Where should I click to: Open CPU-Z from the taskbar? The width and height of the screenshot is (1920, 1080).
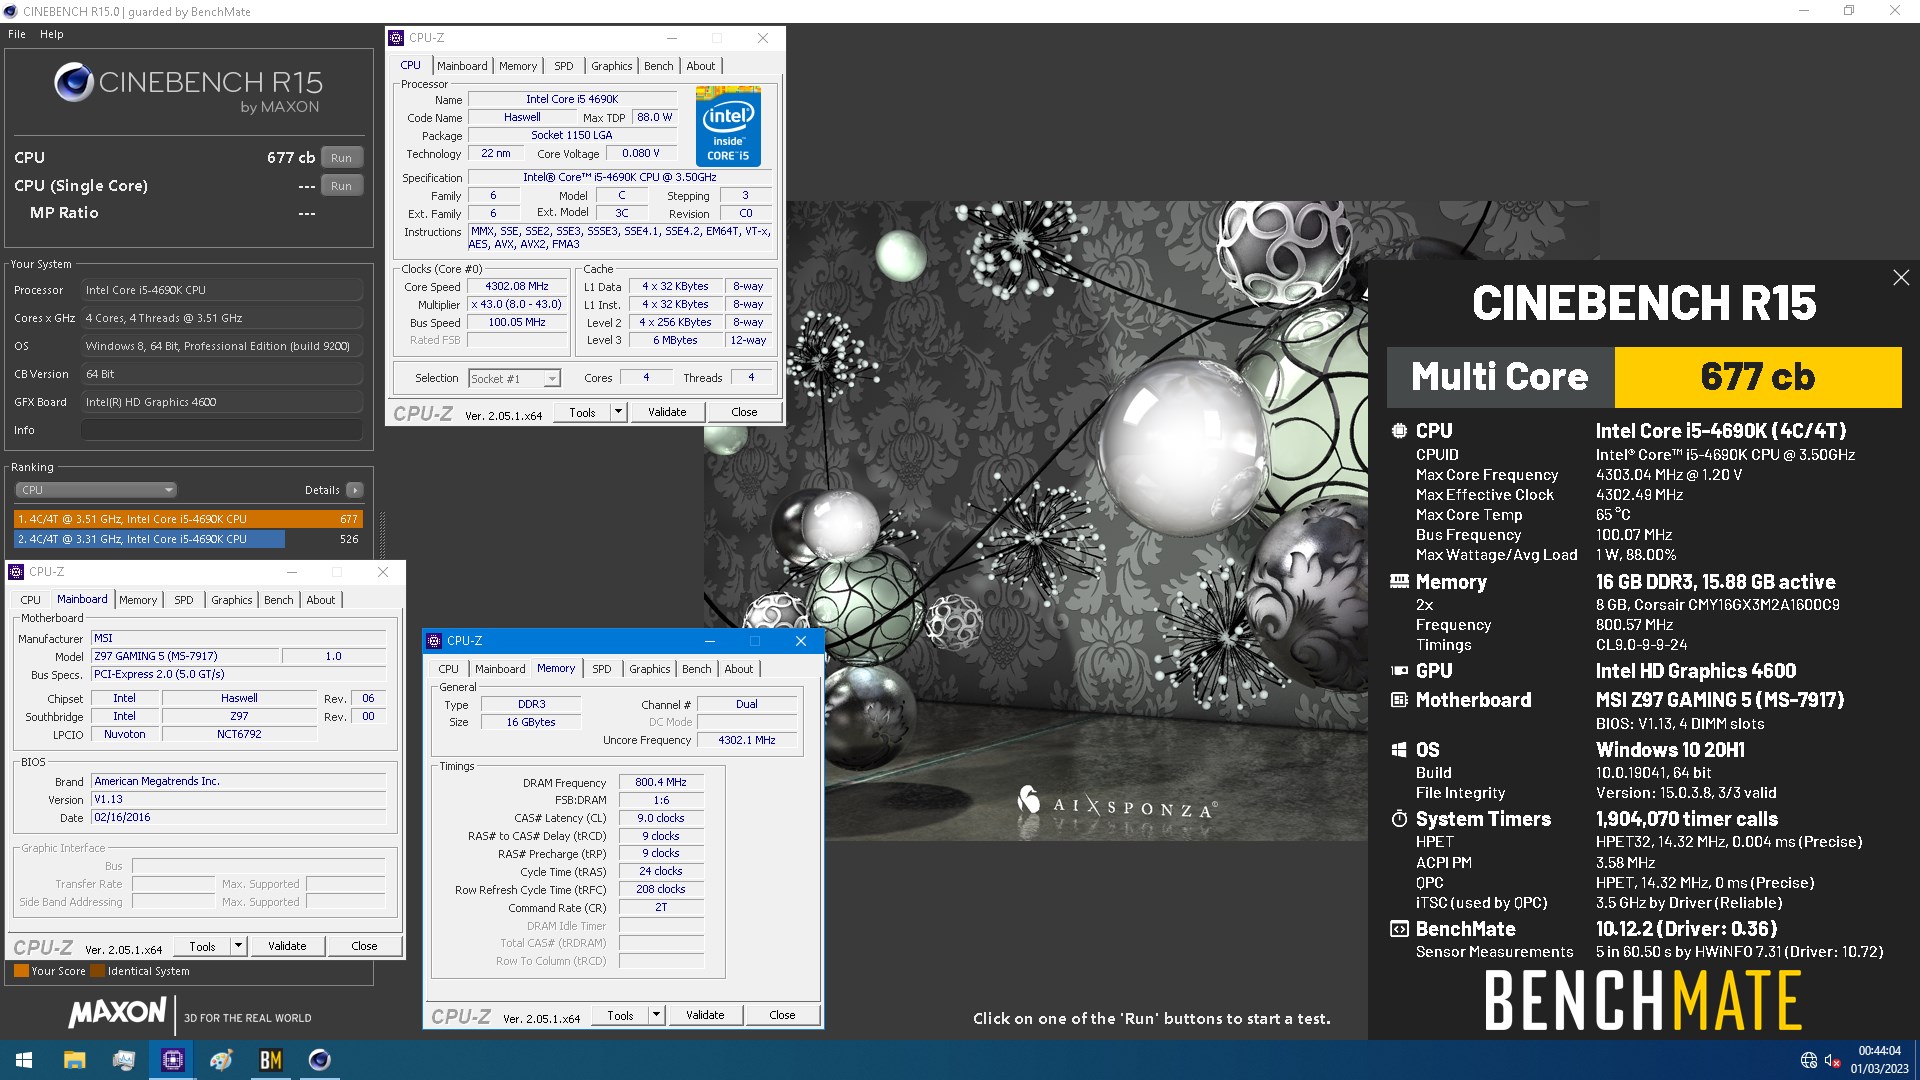pyautogui.click(x=172, y=1060)
